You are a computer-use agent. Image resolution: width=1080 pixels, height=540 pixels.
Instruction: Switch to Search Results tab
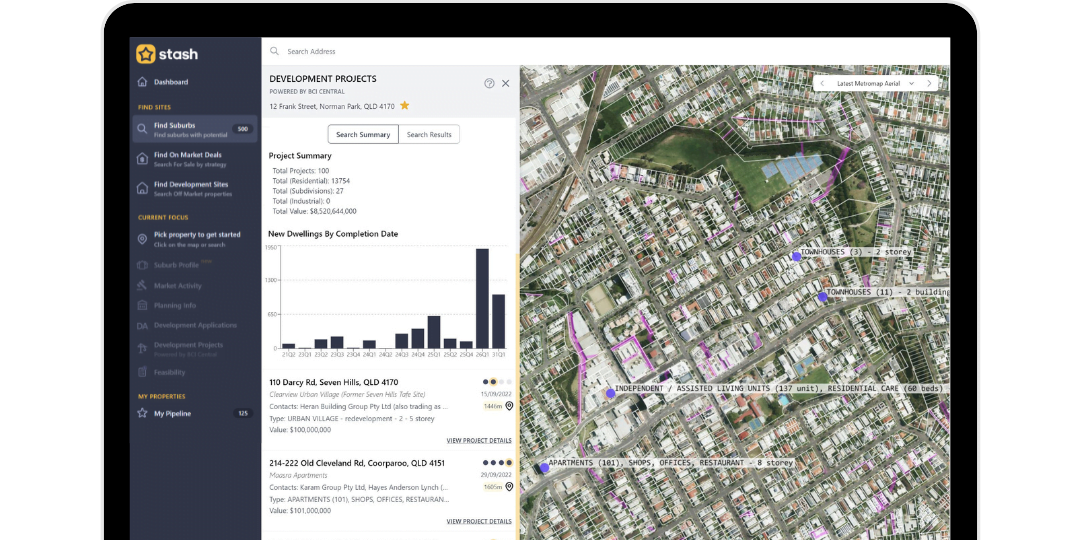429,134
